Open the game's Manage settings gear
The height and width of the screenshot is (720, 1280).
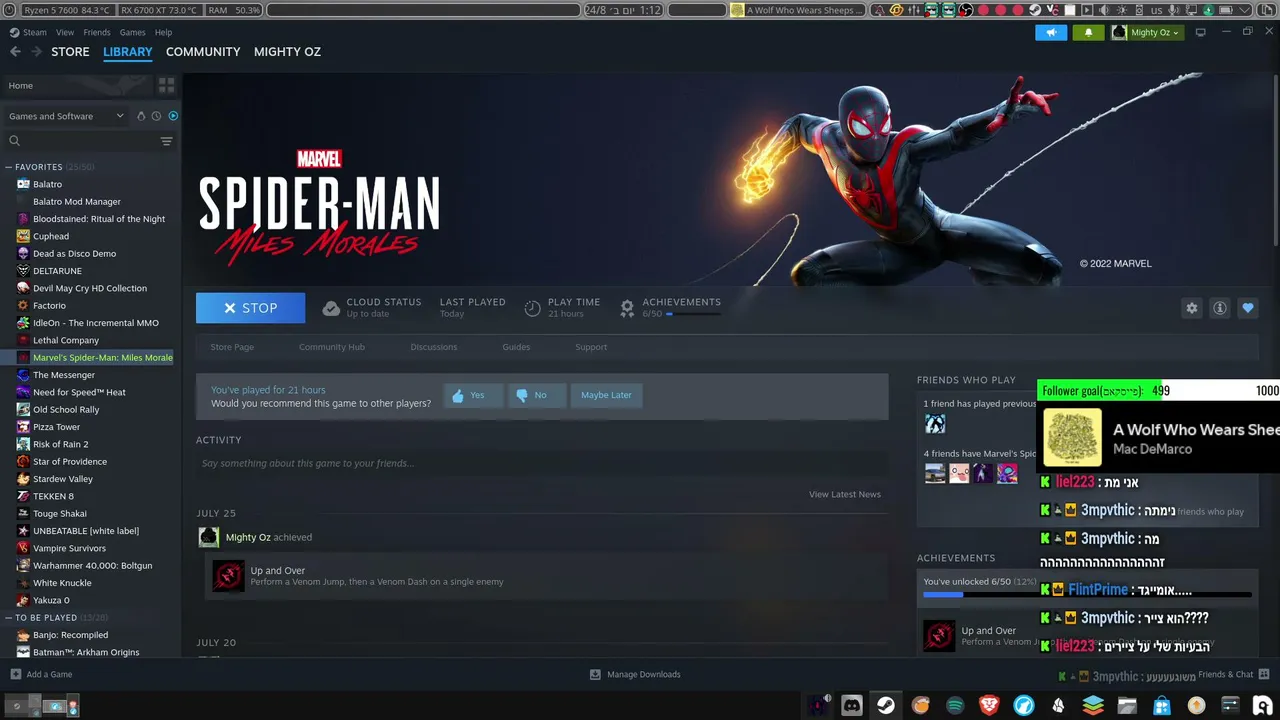[x=1192, y=308]
